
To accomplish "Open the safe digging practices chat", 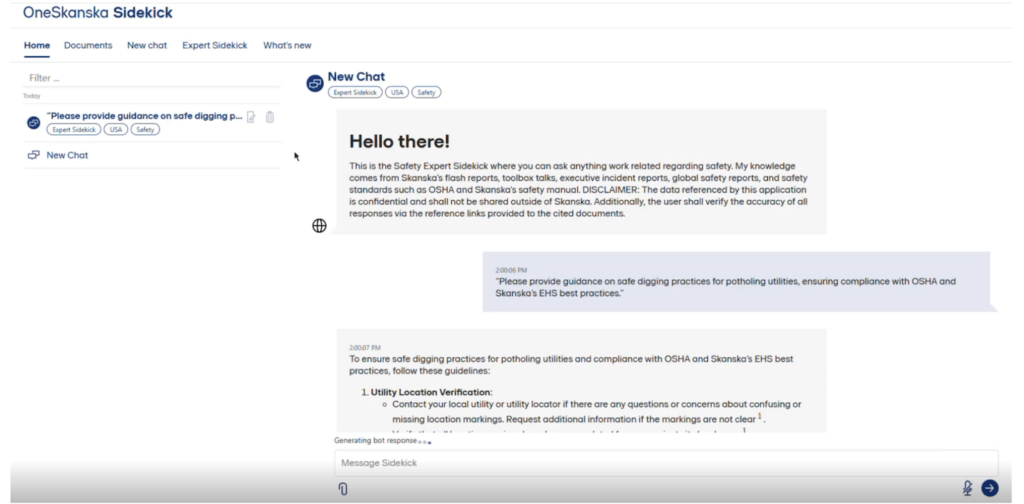I will point(144,116).
